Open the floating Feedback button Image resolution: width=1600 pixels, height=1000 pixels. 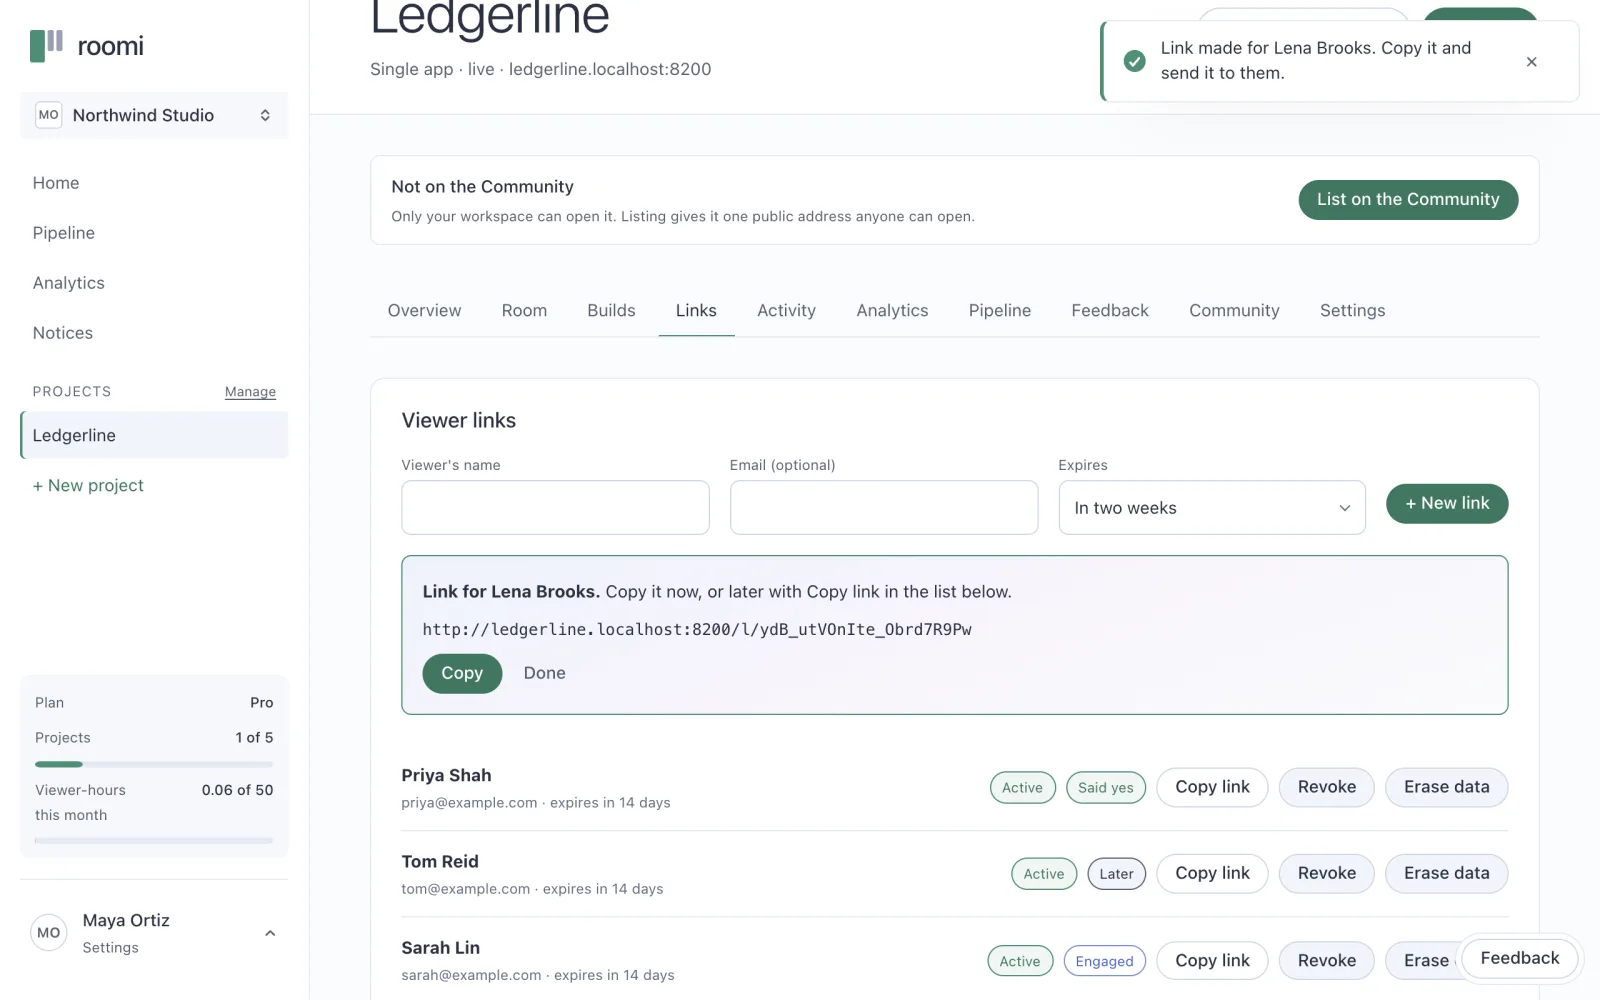pos(1519,958)
